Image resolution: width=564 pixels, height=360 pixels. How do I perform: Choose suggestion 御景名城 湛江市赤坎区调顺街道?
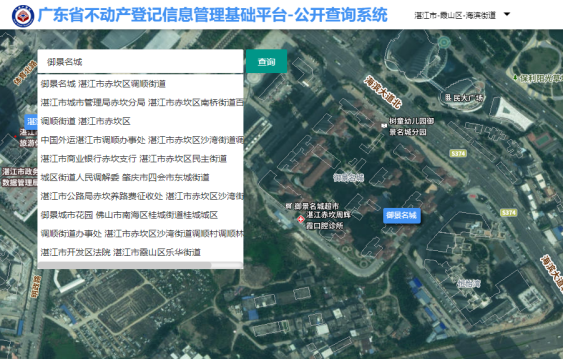140,84
